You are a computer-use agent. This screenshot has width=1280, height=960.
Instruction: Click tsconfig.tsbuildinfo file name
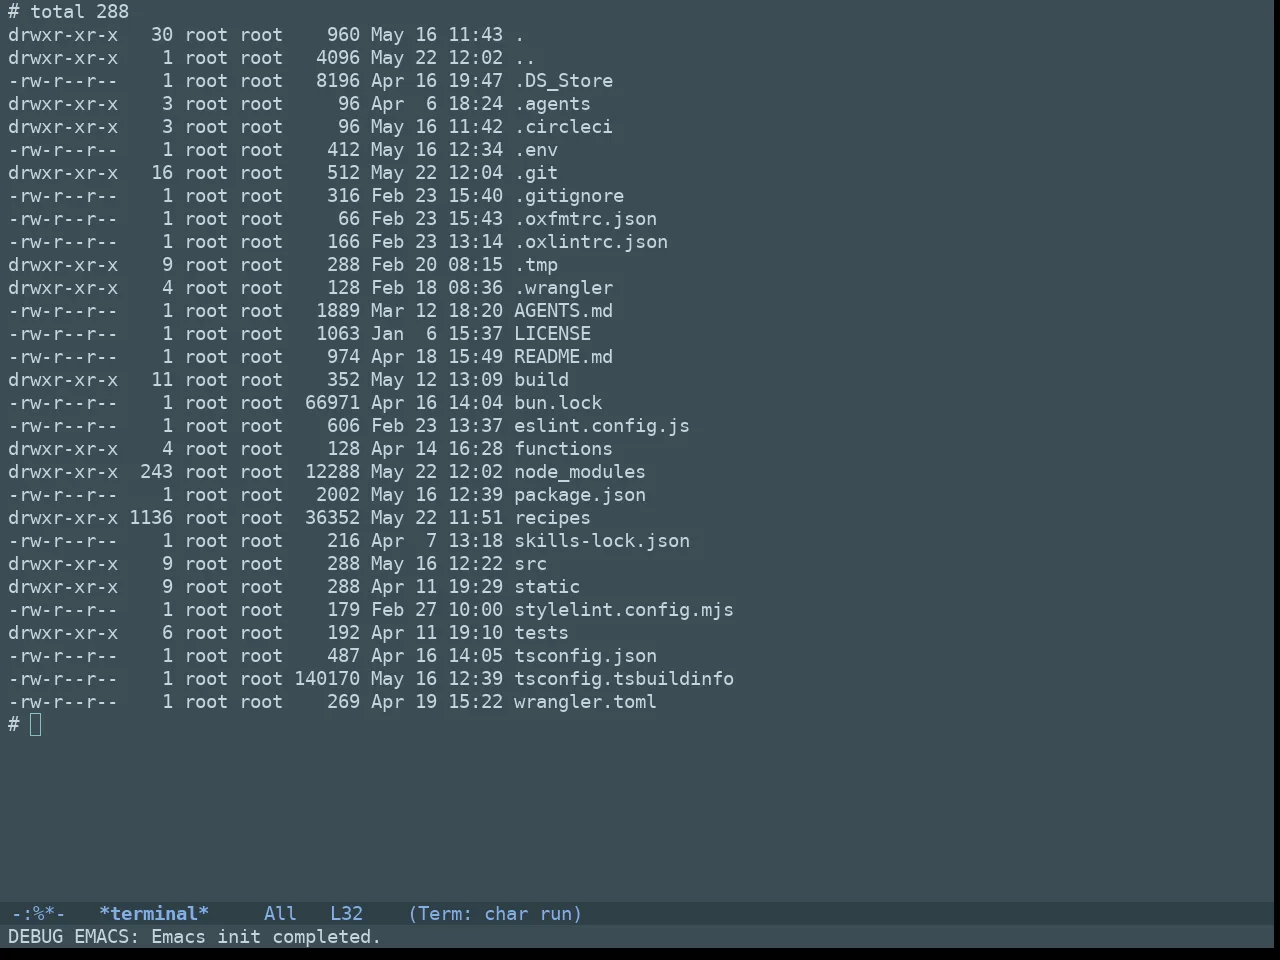pos(624,679)
